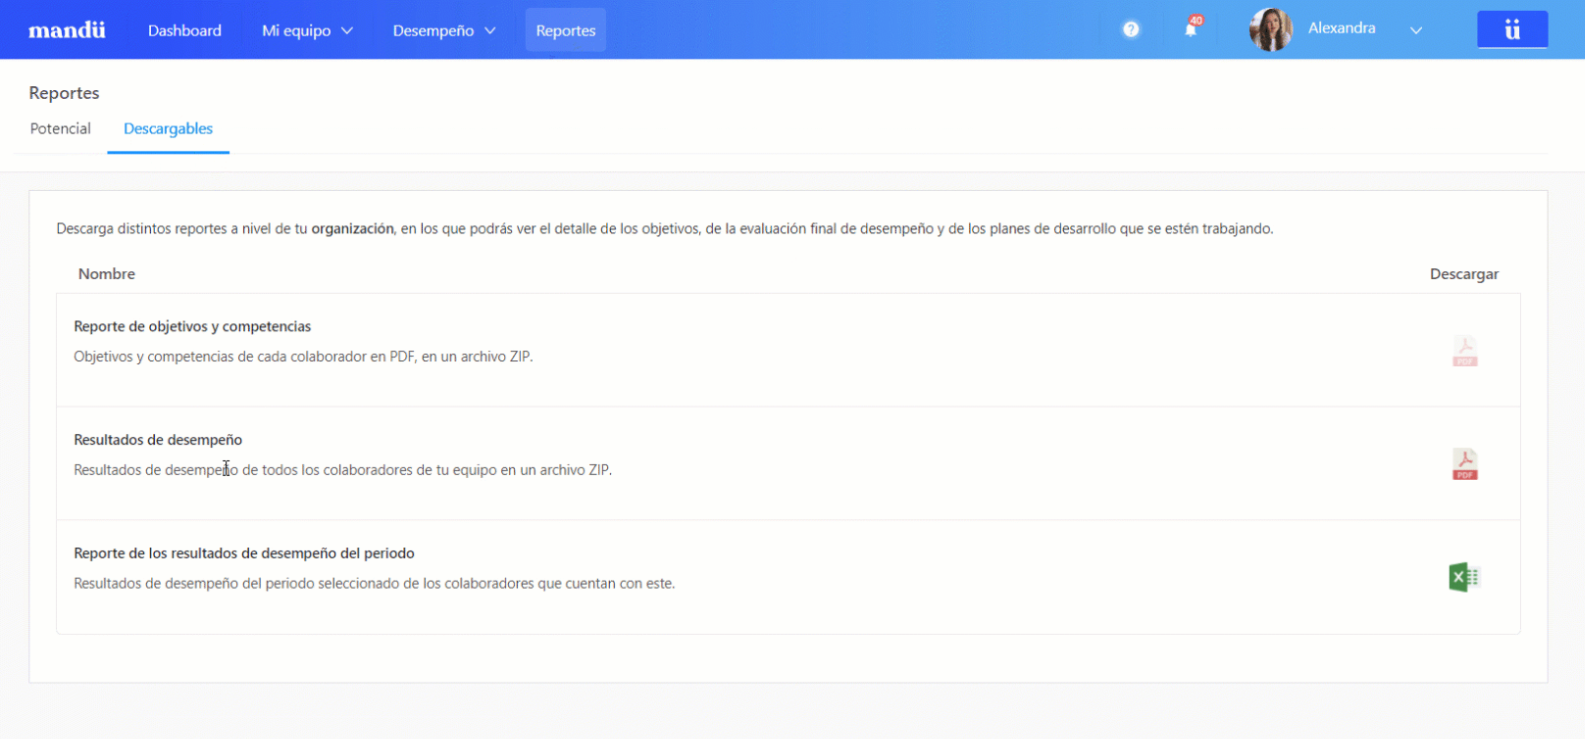Click the user name Alexandra
Image resolution: width=1585 pixels, height=739 pixels.
(x=1341, y=28)
